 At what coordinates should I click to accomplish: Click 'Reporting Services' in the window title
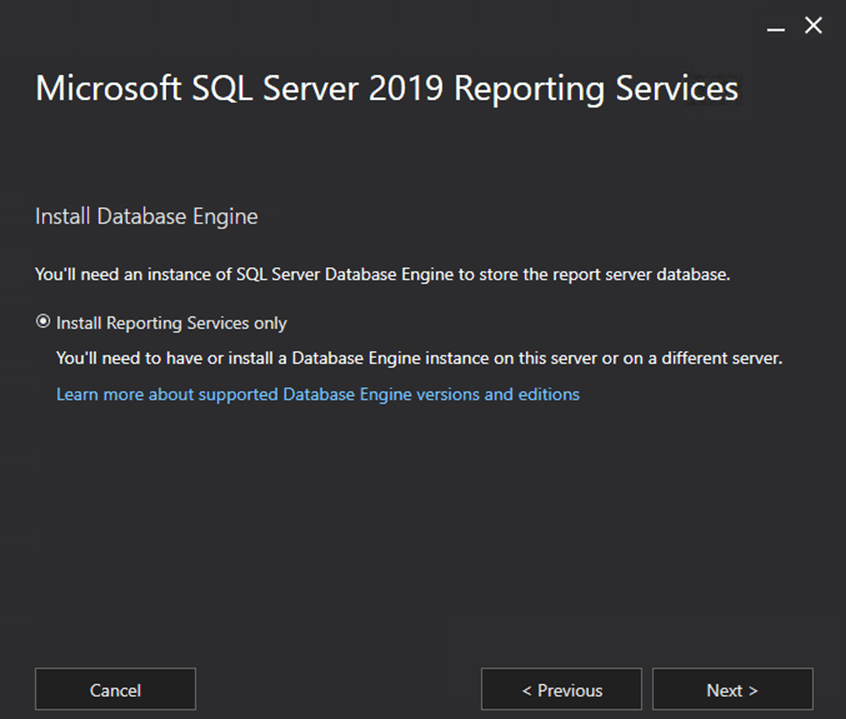coord(596,88)
